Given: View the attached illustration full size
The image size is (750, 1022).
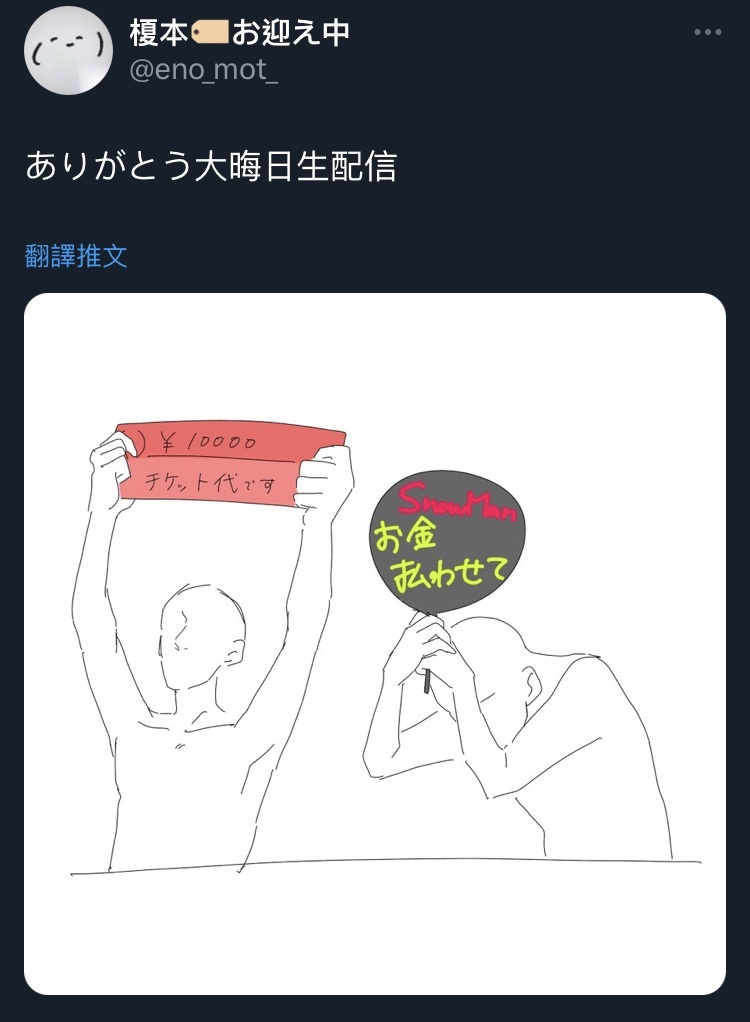Looking at the screenshot, I should point(375,644).
